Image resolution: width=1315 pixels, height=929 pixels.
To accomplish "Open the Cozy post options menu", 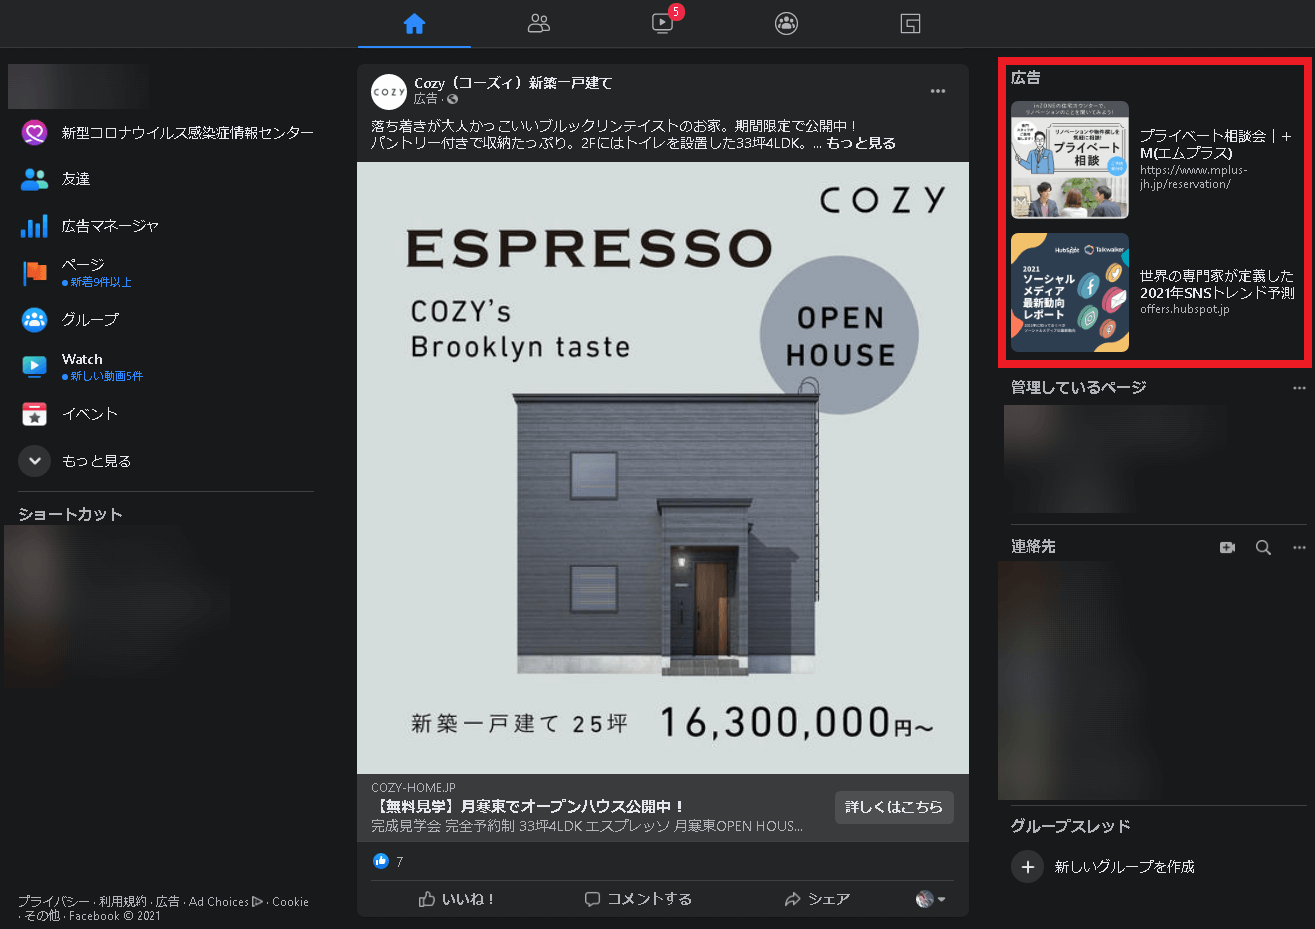I will click(x=938, y=91).
